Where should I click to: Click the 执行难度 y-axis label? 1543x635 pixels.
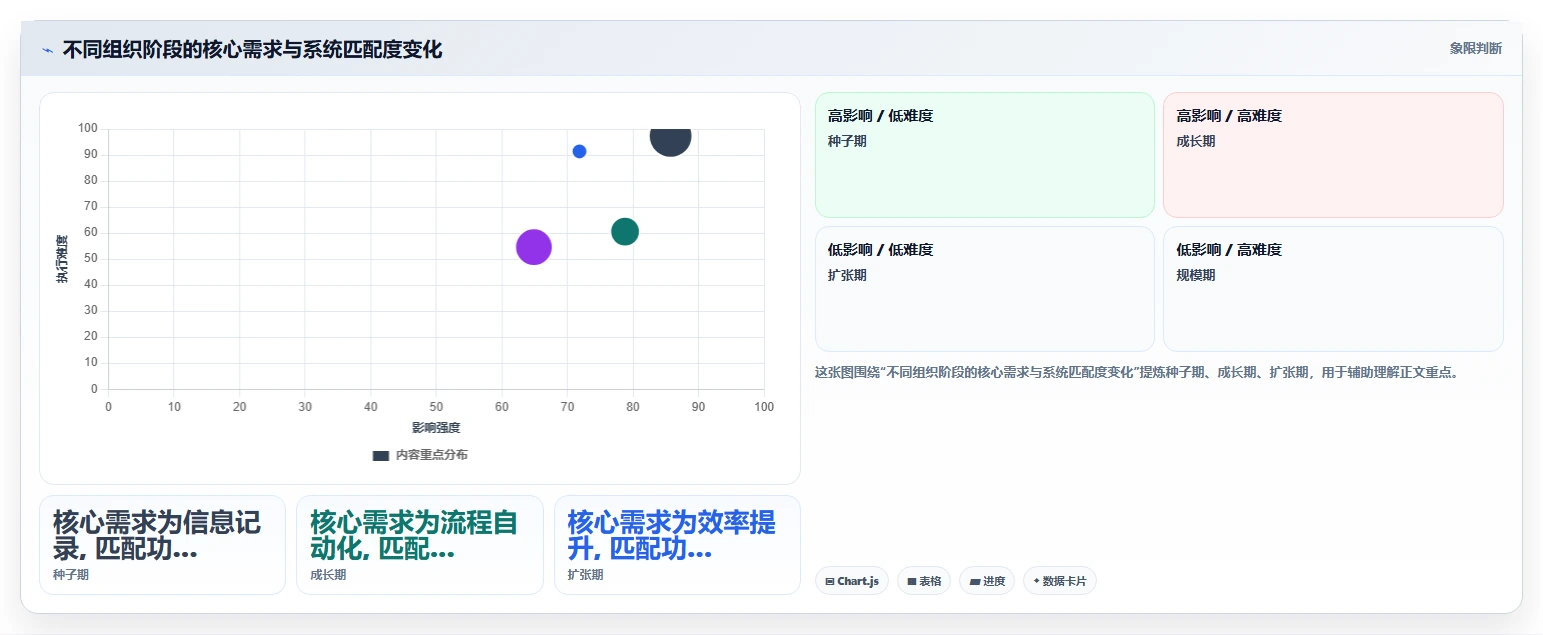tap(62, 259)
